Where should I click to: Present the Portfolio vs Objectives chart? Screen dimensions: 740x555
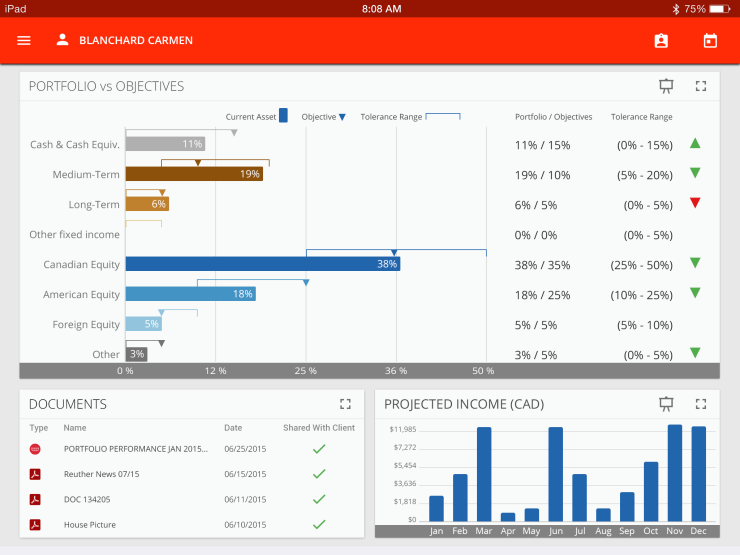point(667,86)
